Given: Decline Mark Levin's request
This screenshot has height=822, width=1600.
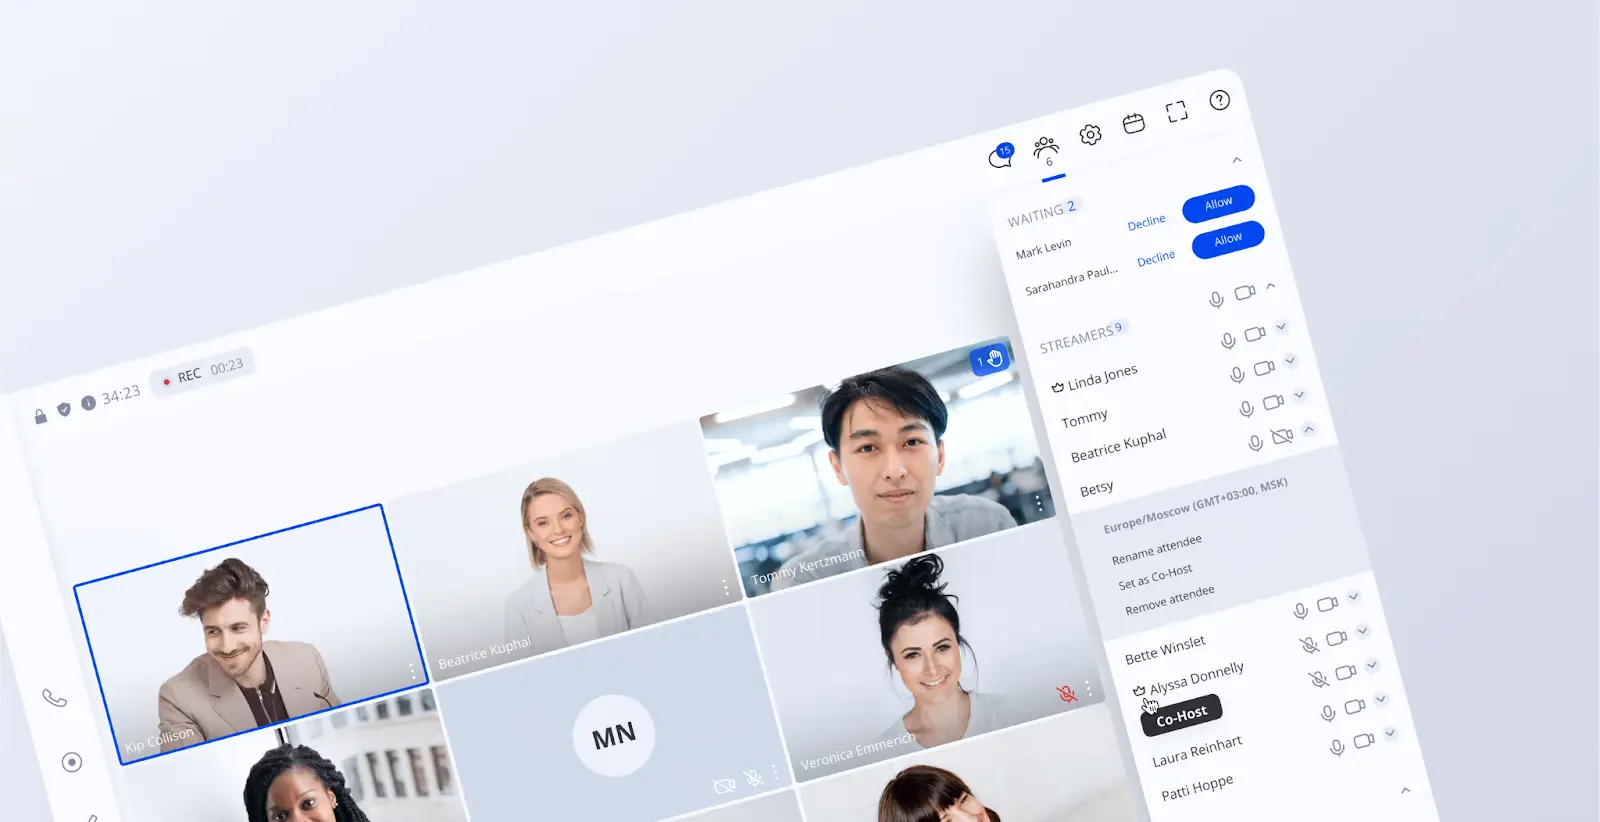Looking at the screenshot, I should pos(1146,222).
